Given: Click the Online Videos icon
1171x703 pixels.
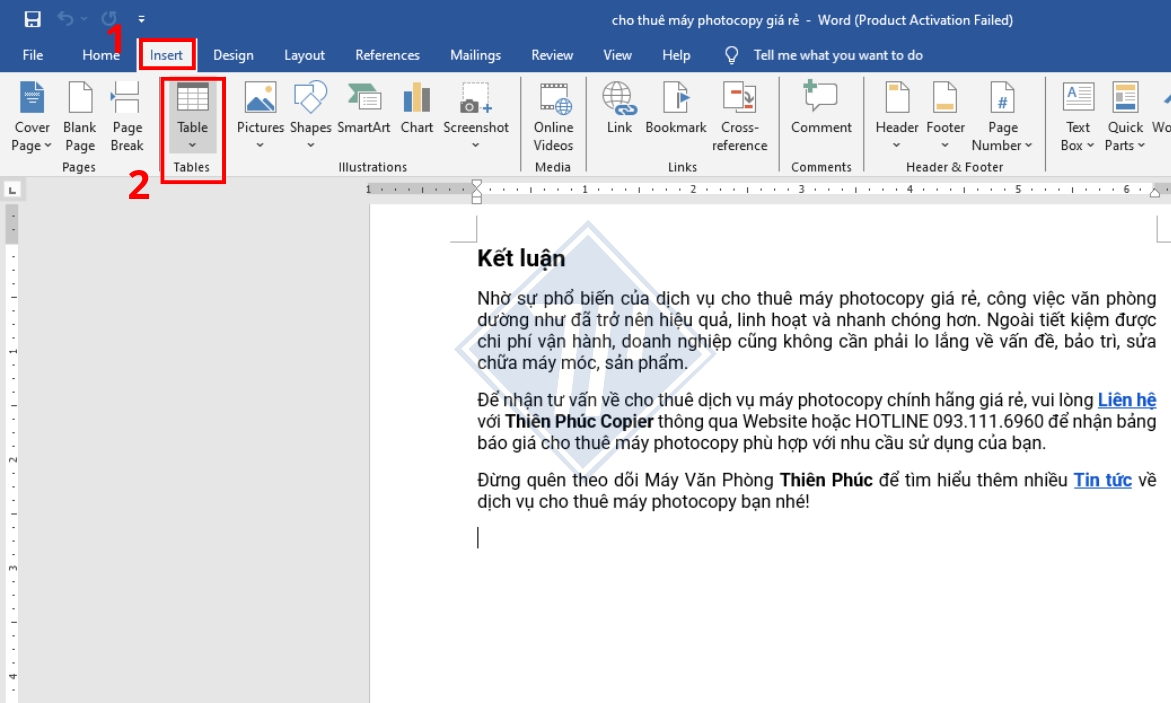Looking at the screenshot, I should coord(554,116).
